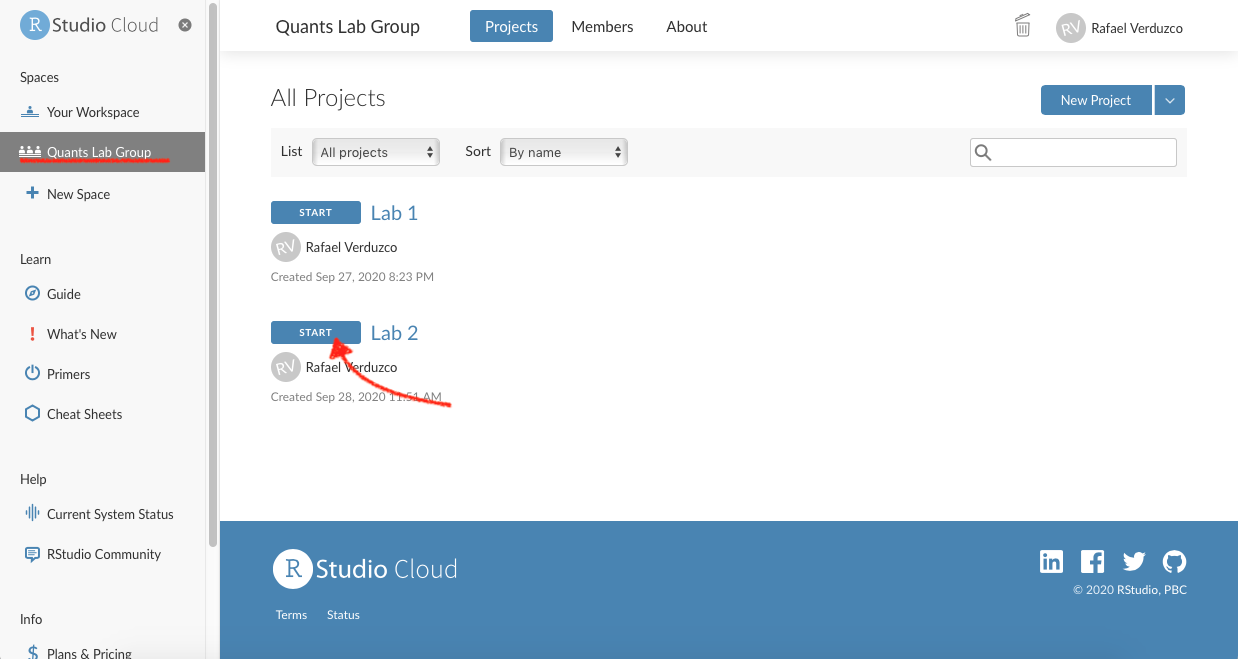Select Quants Lab Group space
Viewport: 1238px width, 659px height.
(x=102, y=152)
